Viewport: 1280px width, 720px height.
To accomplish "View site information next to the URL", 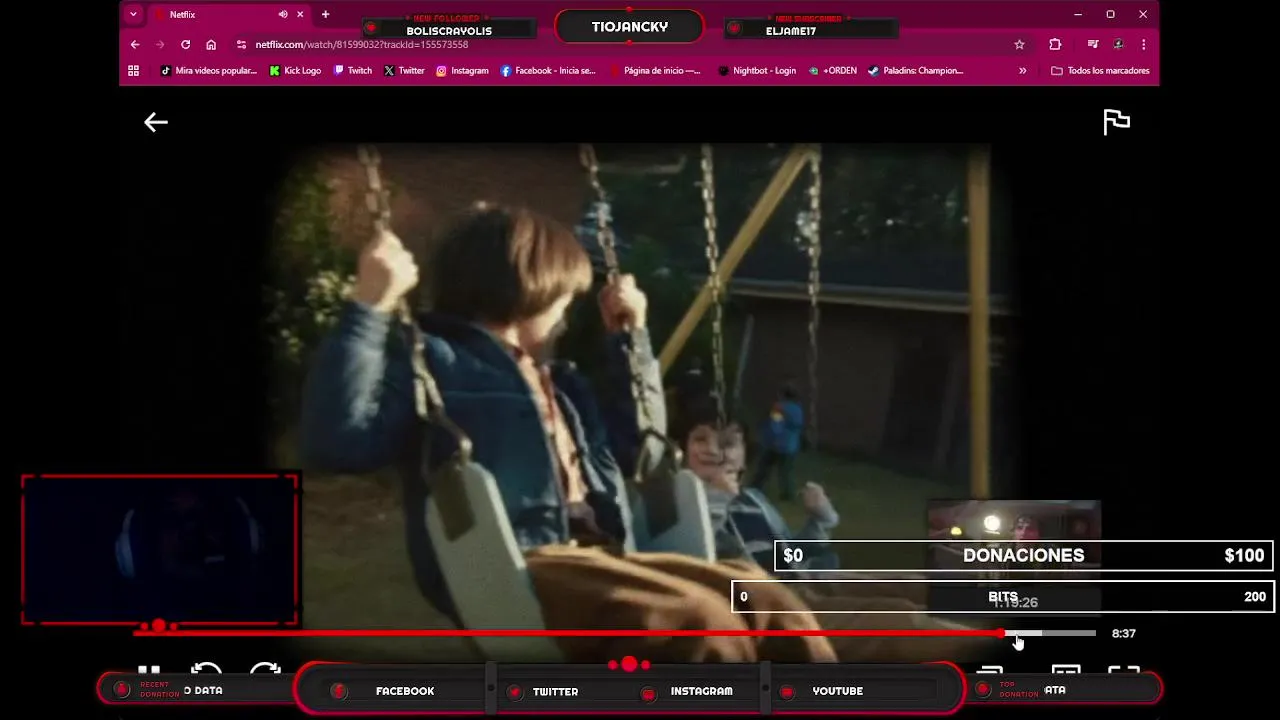I will click(x=241, y=44).
